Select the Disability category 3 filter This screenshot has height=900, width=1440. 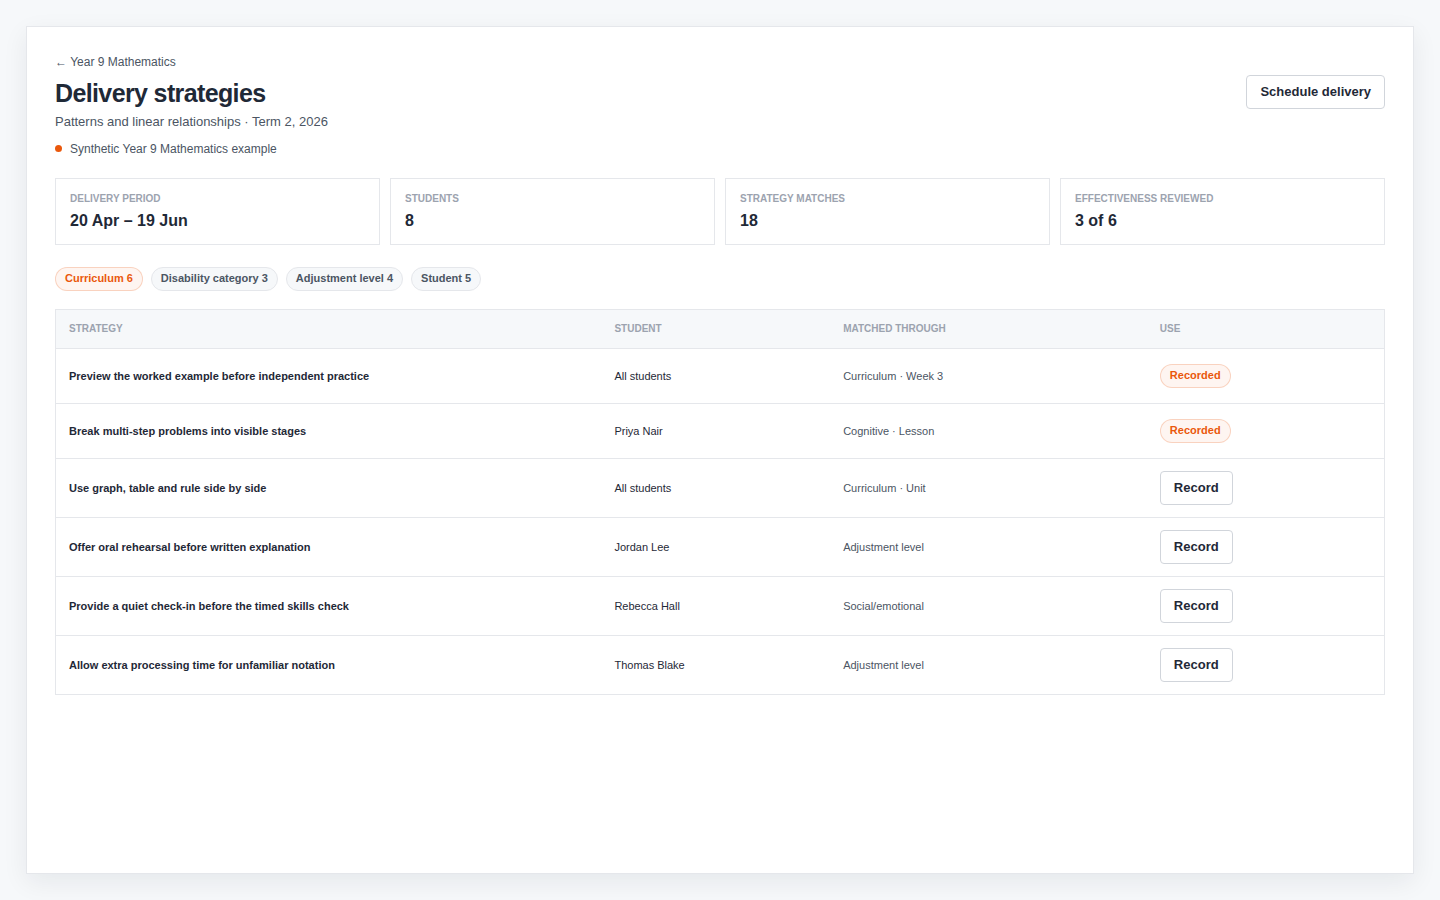[x=214, y=279]
